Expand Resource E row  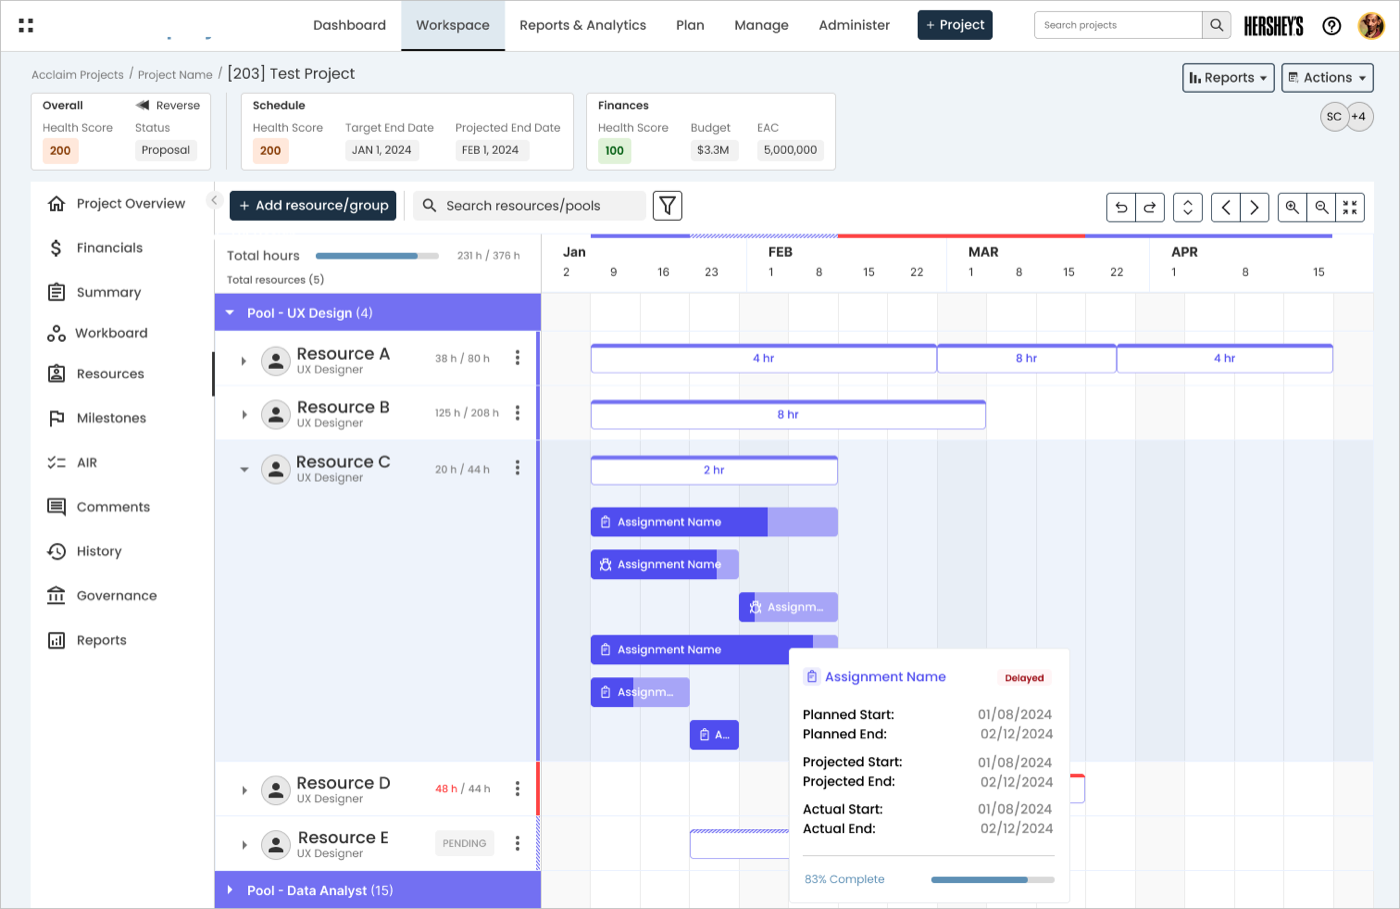pyautogui.click(x=244, y=845)
